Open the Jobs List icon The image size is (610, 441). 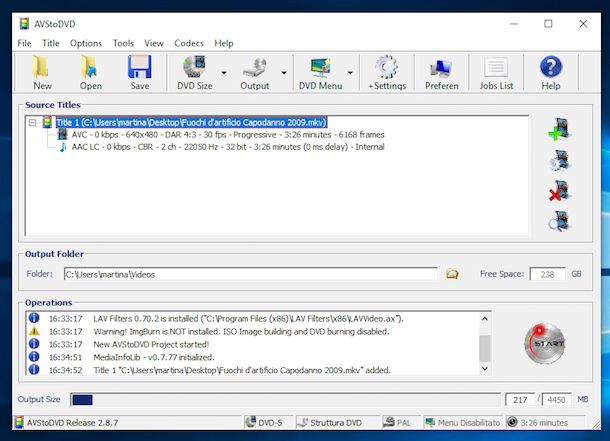pos(496,67)
